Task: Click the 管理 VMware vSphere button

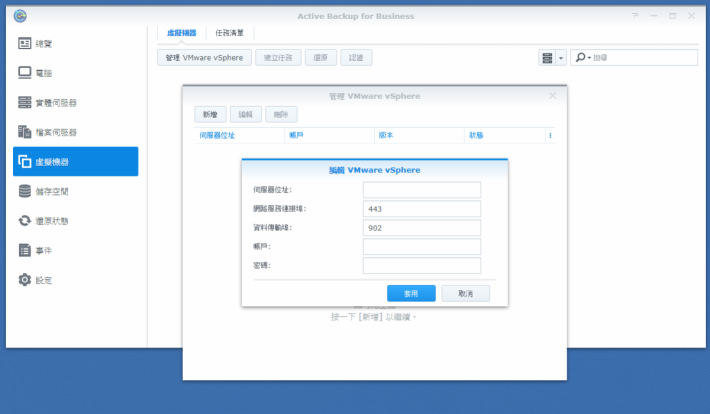Action: coord(204,58)
